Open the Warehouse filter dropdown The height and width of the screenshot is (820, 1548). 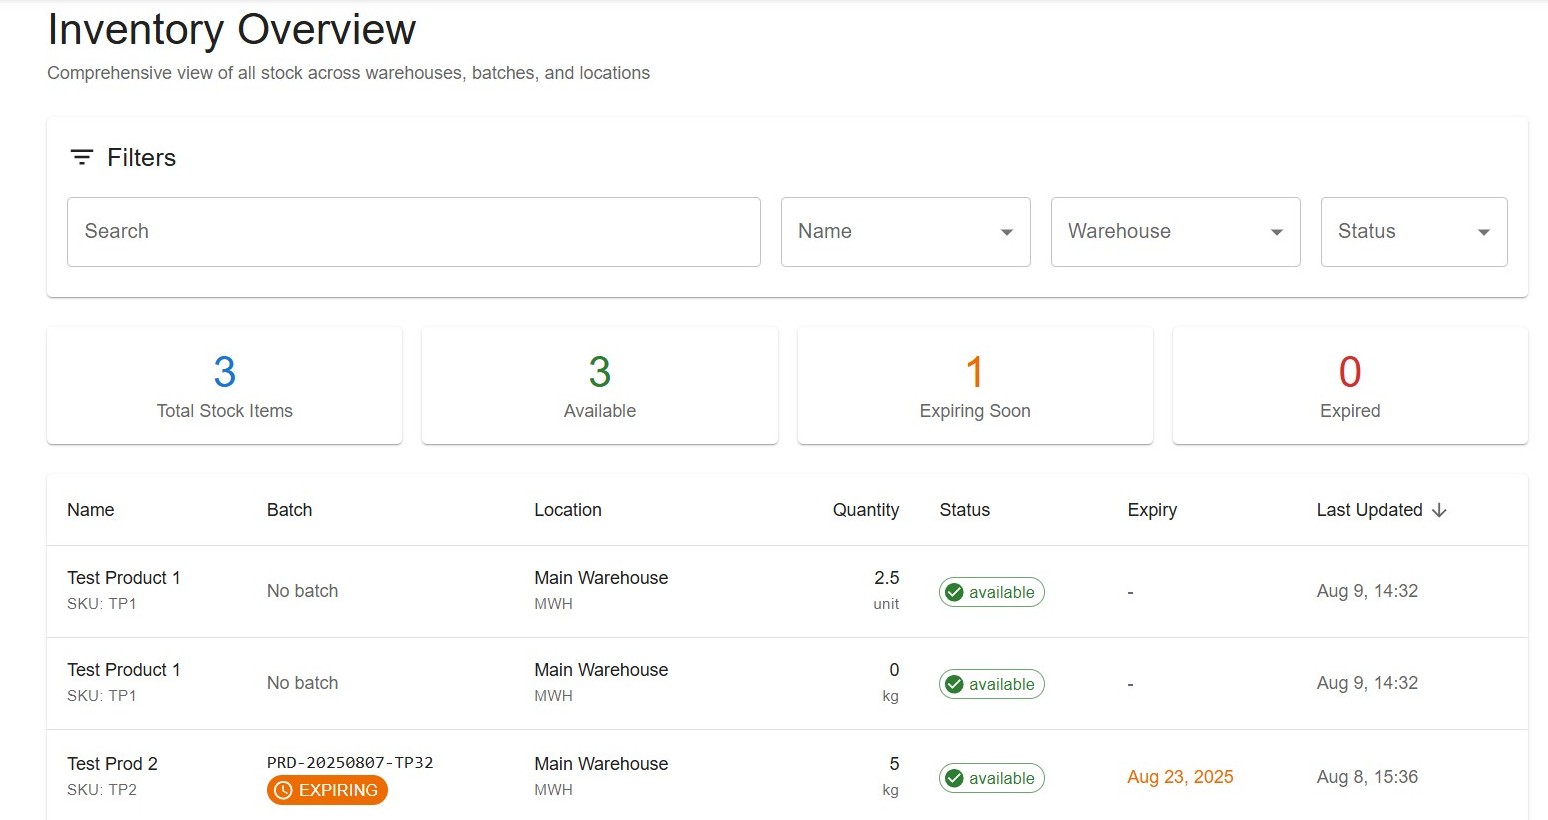coord(1175,231)
